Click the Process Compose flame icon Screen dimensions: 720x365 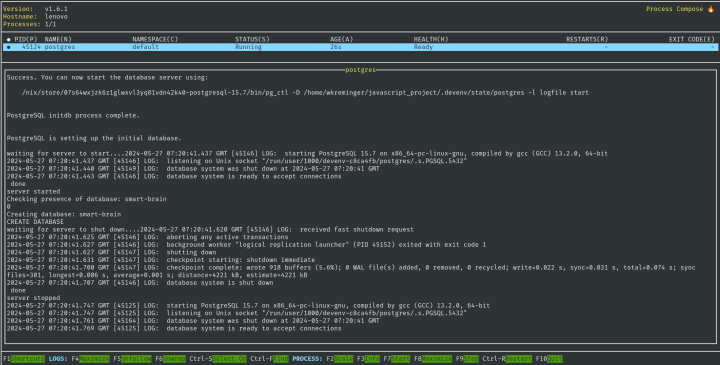[x=711, y=9]
